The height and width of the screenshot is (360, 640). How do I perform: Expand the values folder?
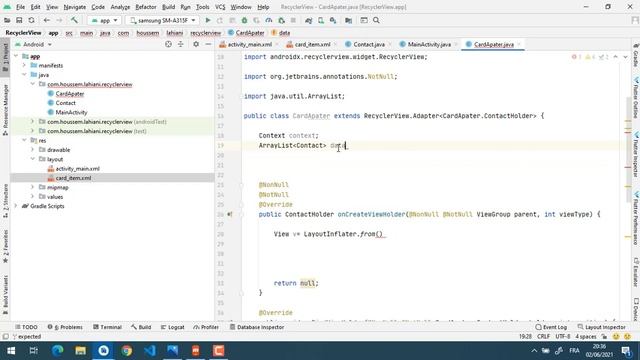tap(32, 197)
